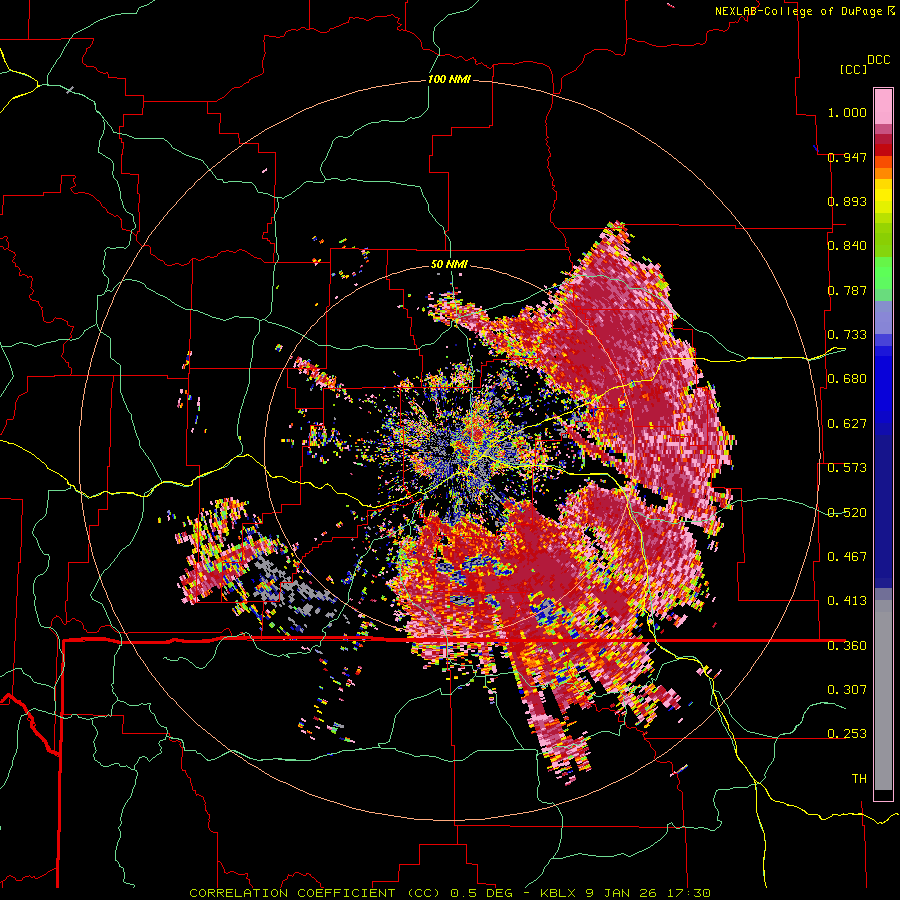Click the 0.573 scale value
Image resolution: width=900 pixels, height=900 pixels.
tap(847, 468)
